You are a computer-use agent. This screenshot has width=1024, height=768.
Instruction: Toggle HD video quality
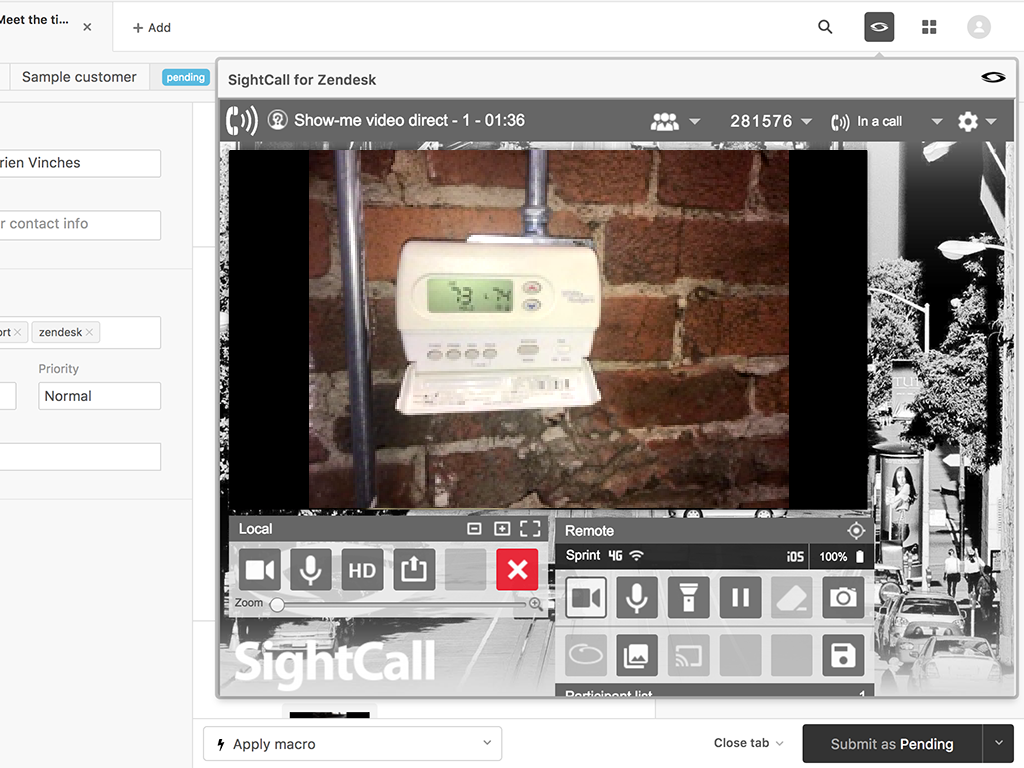click(362, 570)
